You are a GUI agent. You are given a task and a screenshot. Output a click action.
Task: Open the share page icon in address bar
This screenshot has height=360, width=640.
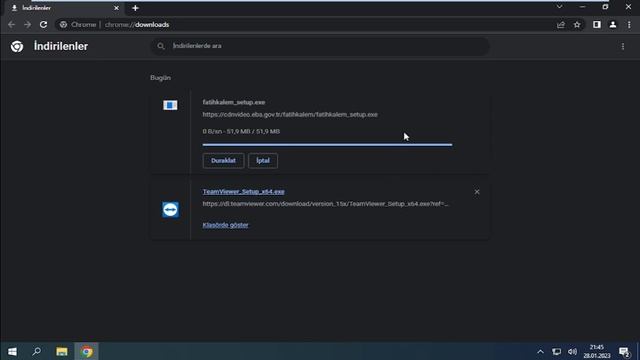561,25
